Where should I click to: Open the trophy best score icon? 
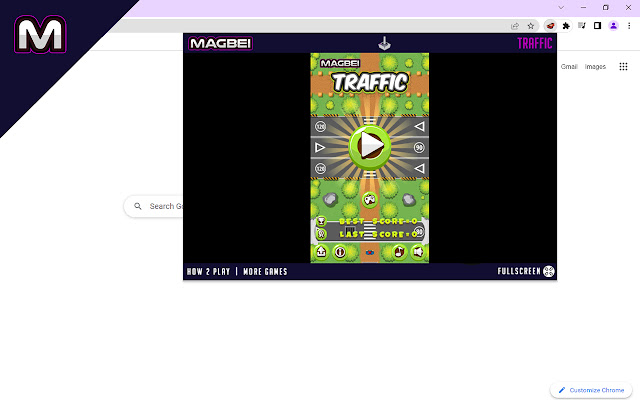tap(321, 221)
